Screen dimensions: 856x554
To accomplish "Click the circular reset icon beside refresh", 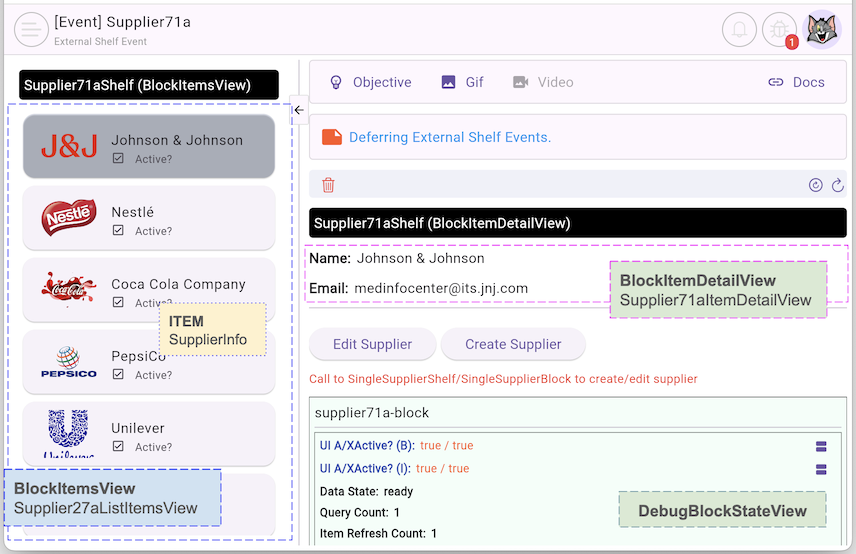I will click(816, 185).
